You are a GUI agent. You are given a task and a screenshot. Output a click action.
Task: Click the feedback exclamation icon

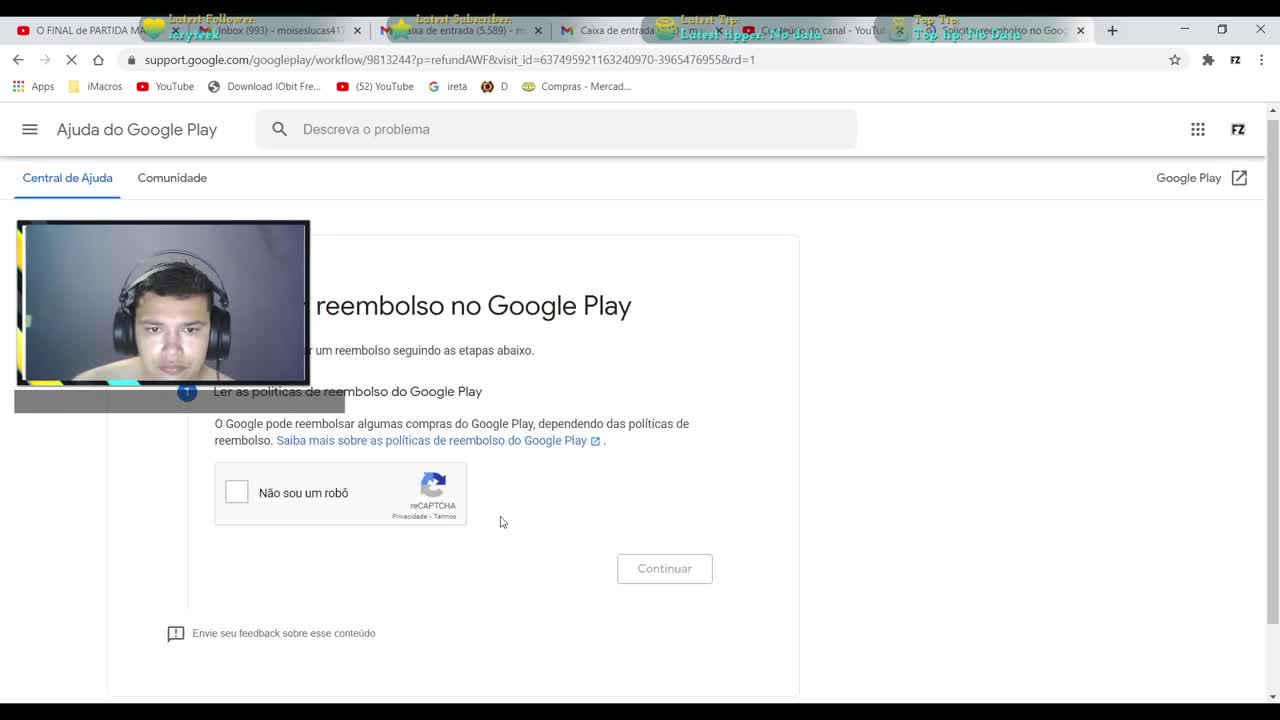176,634
